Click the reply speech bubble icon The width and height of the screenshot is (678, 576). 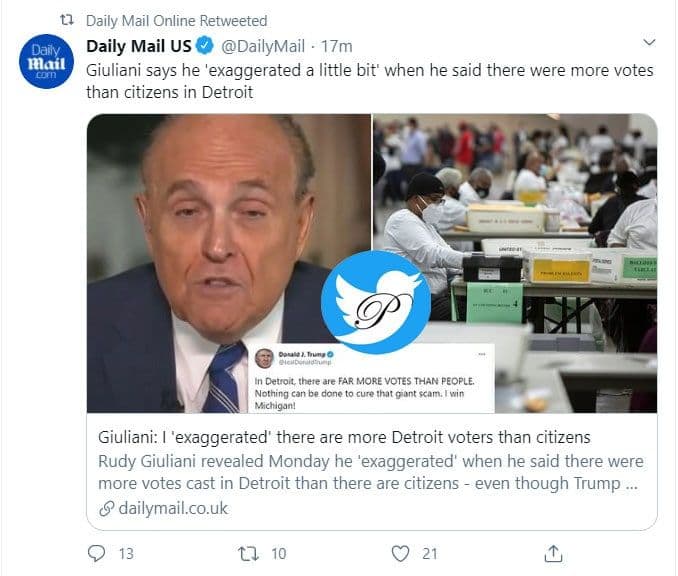(97, 553)
